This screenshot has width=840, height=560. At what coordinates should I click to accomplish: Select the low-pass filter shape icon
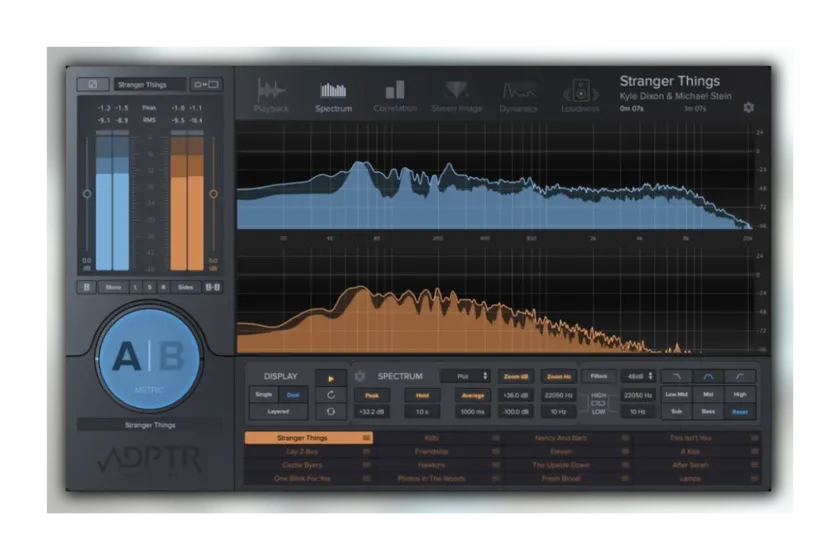point(677,377)
